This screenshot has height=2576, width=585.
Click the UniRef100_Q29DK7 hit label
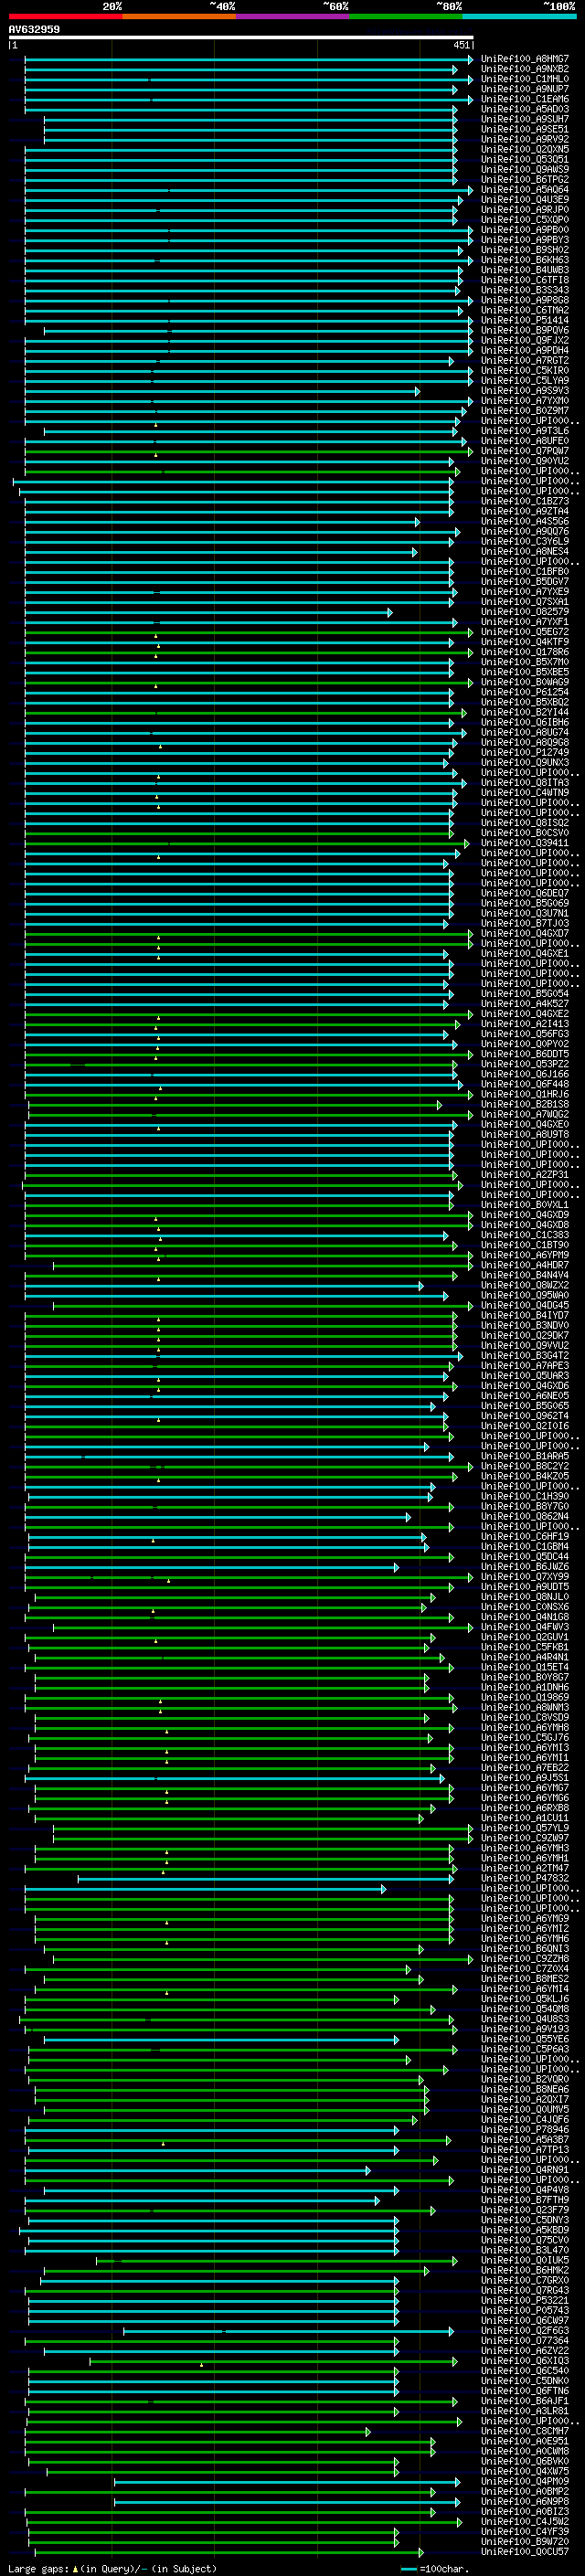coord(525,1335)
